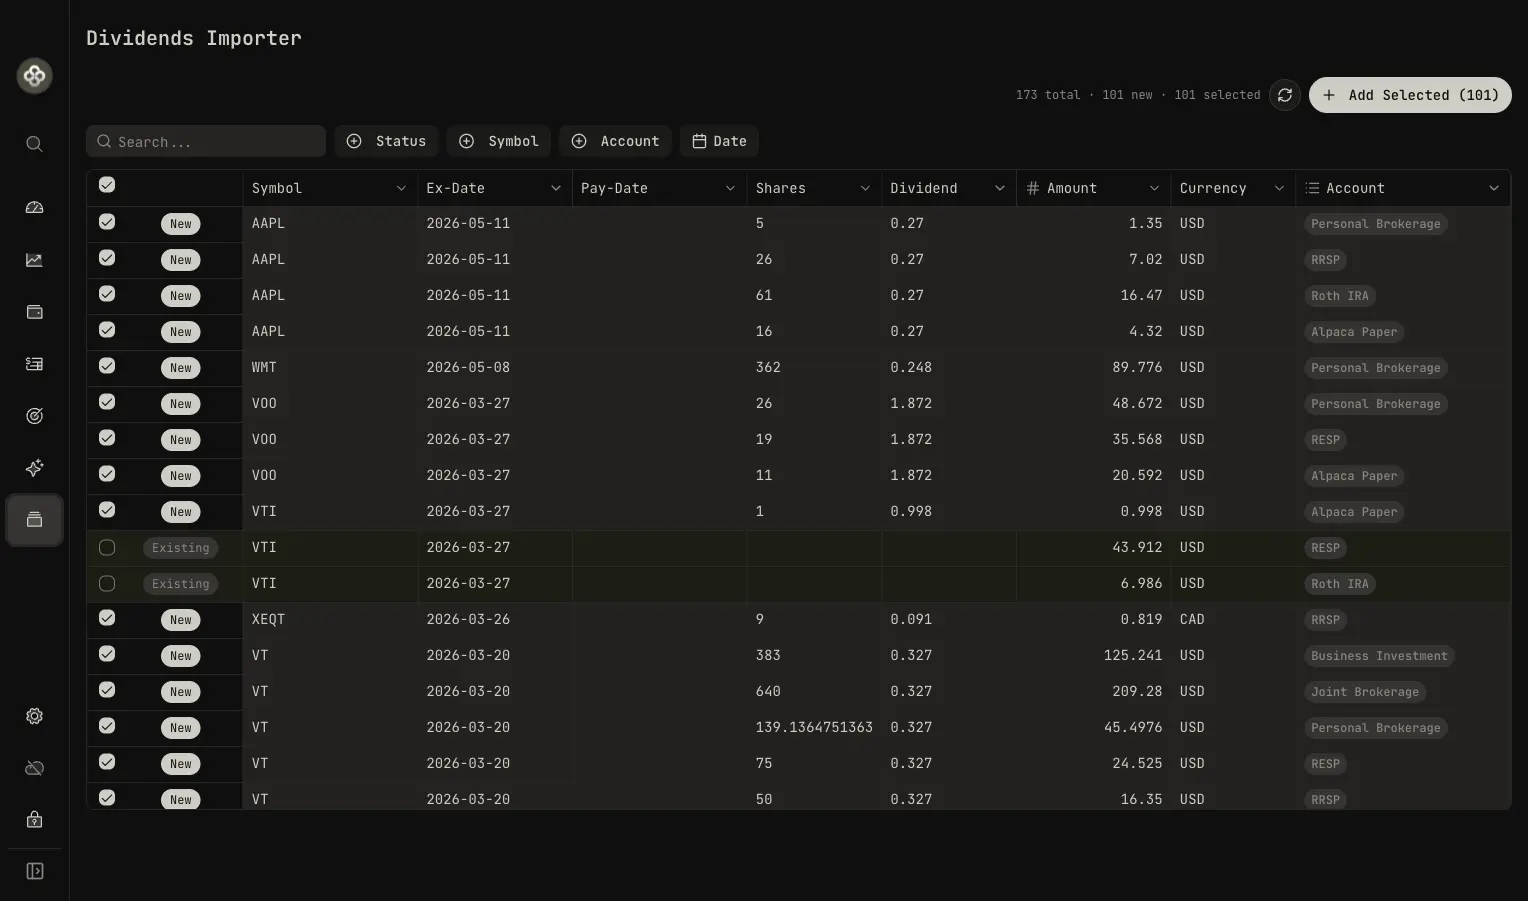Click the app logo icon in sidebar
The height and width of the screenshot is (901, 1528).
pyautogui.click(x=35, y=75)
